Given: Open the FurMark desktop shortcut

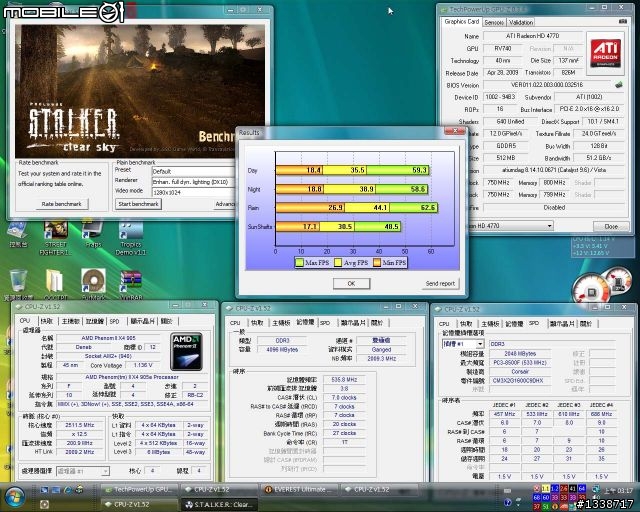Looking at the screenshot, I should click(93, 283).
